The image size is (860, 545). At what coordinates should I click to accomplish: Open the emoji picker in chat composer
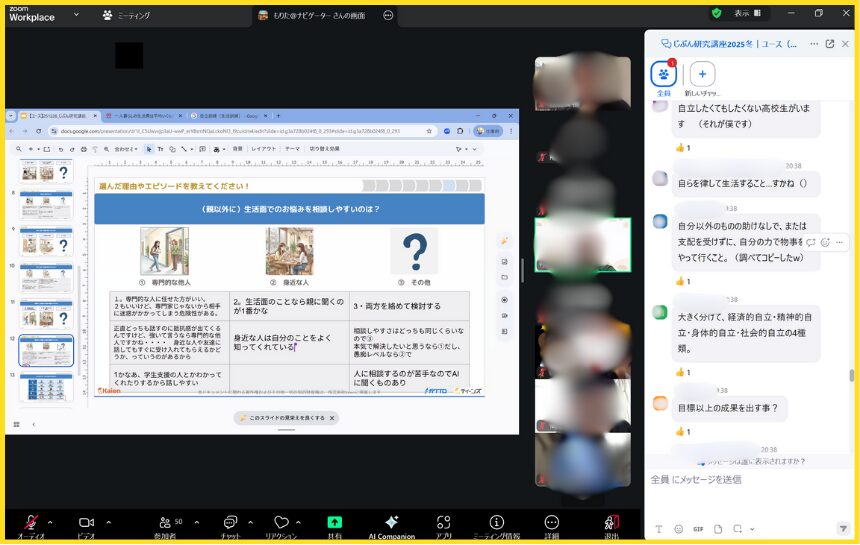678,528
